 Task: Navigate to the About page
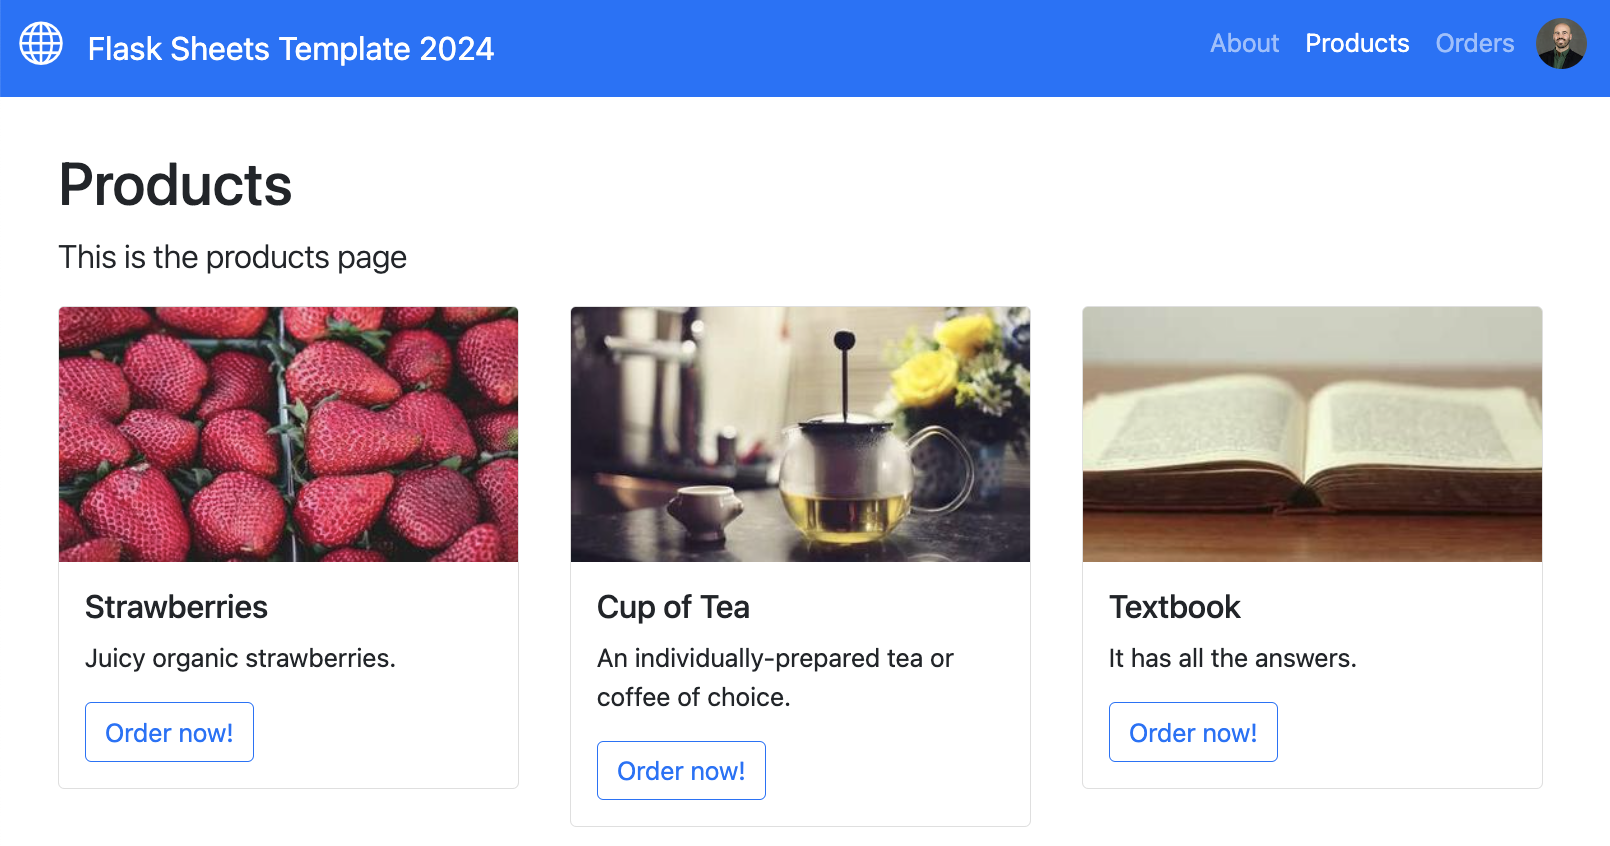point(1243,44)
